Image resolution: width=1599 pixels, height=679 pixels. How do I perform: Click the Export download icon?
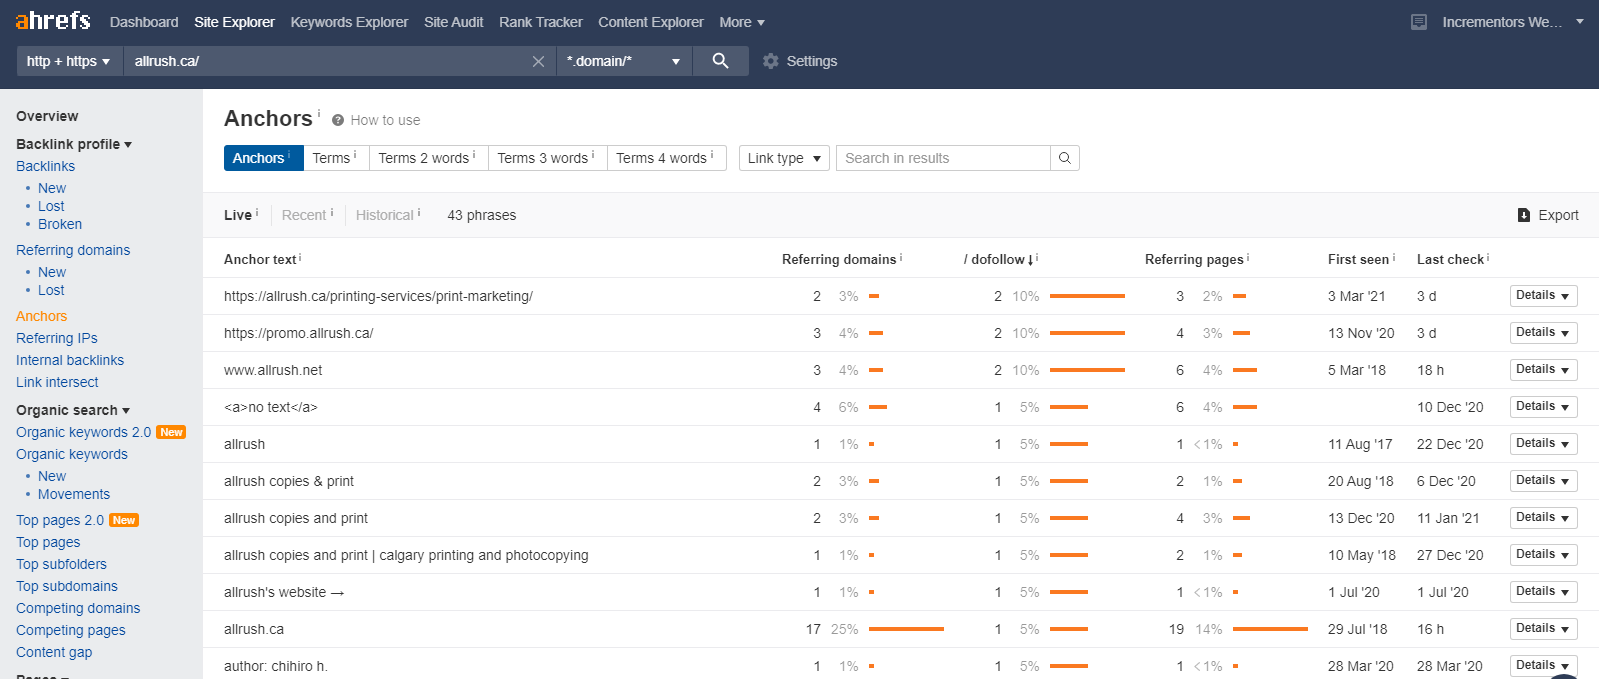point(1524,215)
